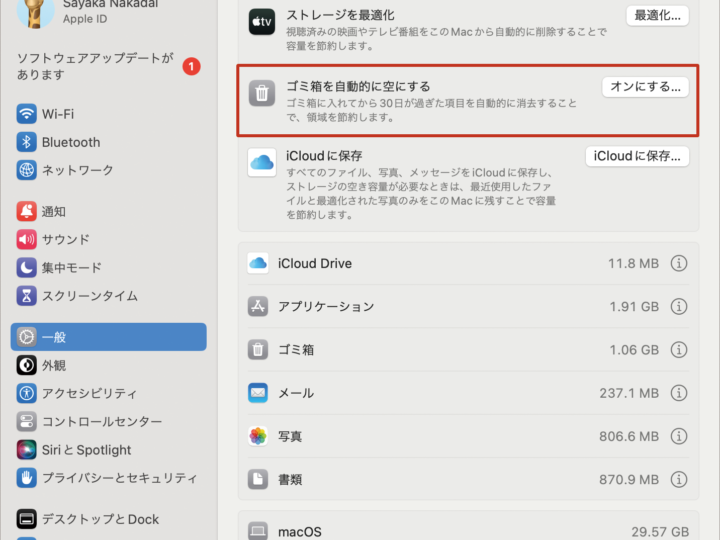Image resolution: width=720 pixels, height=540 pixels.
Task: Click the オンにする... button
Action: coord(645,87)
